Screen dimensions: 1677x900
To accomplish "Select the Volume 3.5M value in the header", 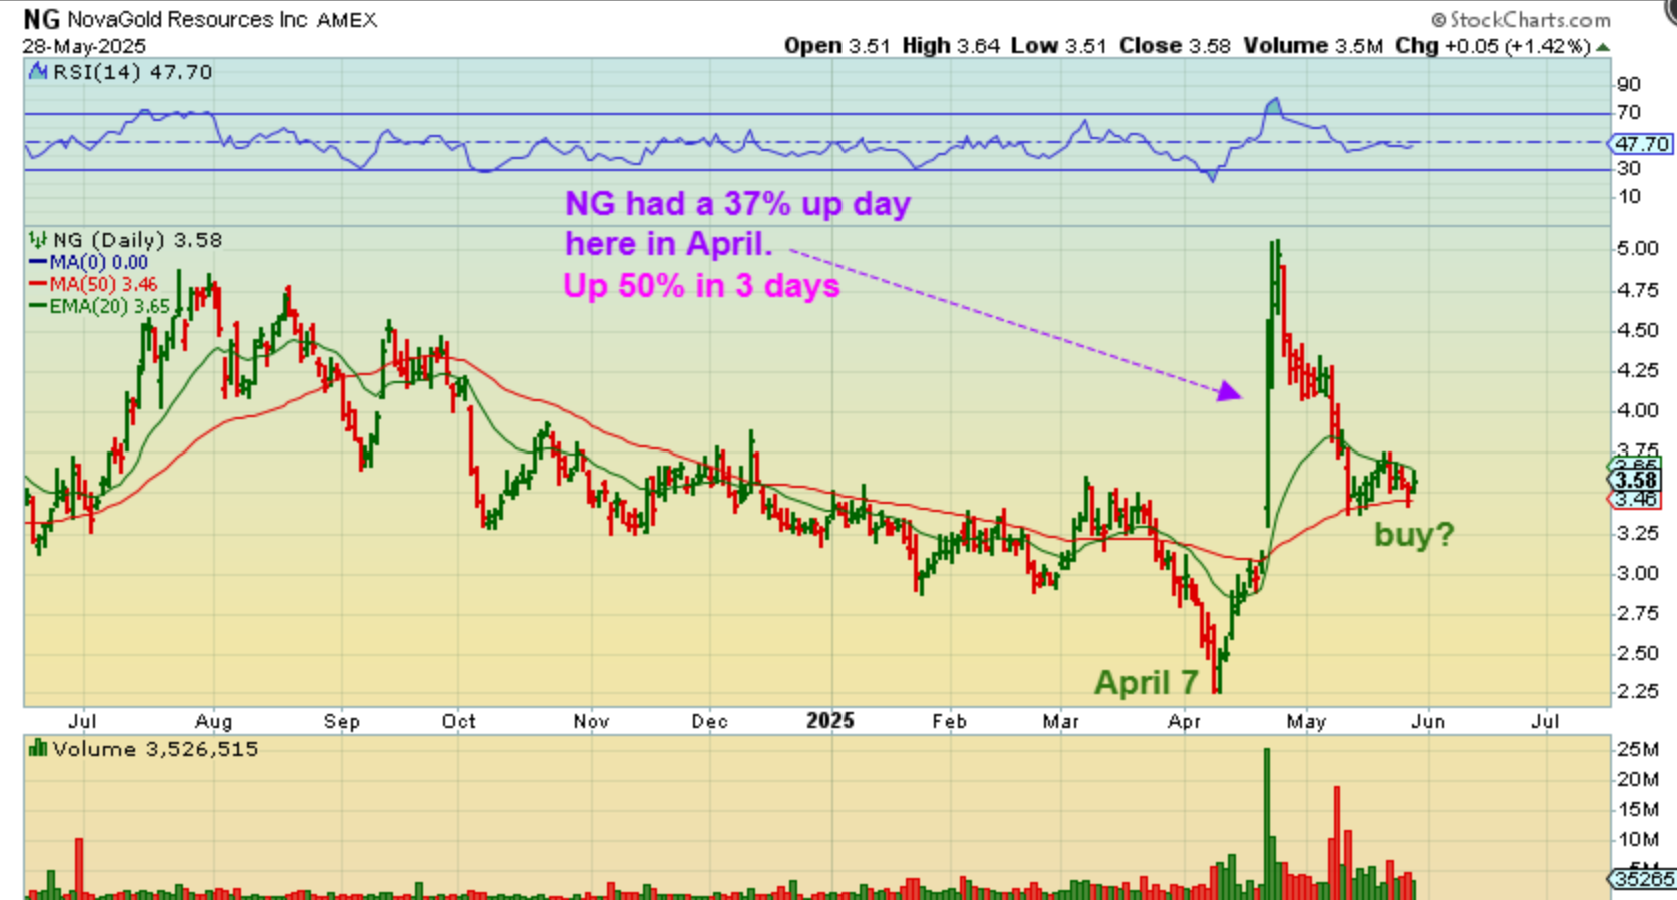I will click(x=1313, y=46).
